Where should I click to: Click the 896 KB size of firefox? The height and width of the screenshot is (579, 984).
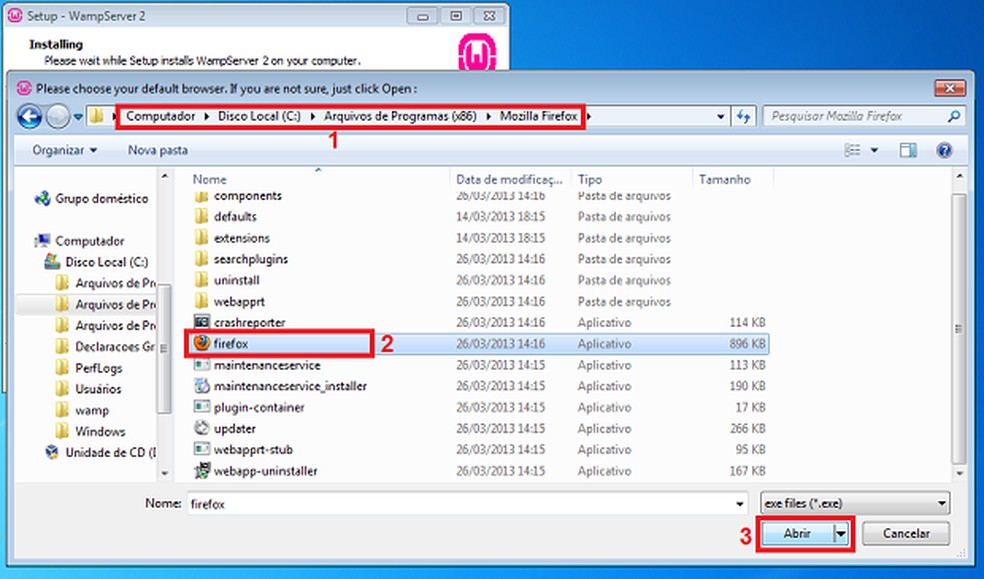[747, 344]
